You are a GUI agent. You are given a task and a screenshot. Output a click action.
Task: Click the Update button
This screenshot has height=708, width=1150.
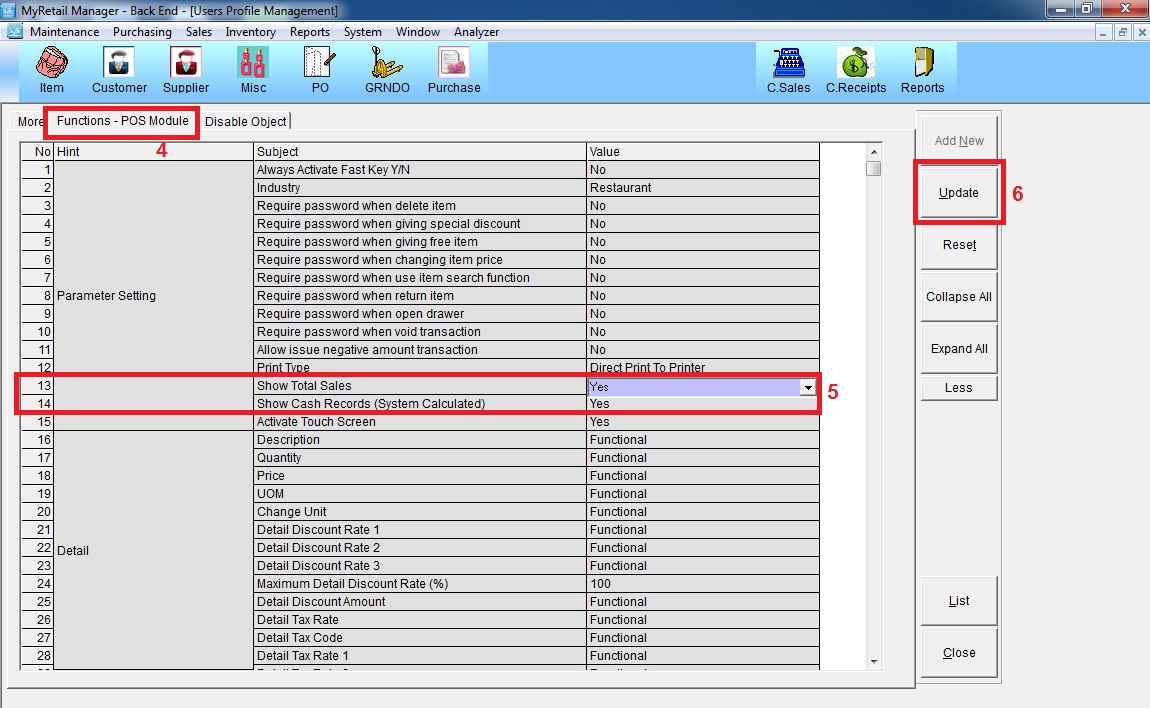pos(959,193)
